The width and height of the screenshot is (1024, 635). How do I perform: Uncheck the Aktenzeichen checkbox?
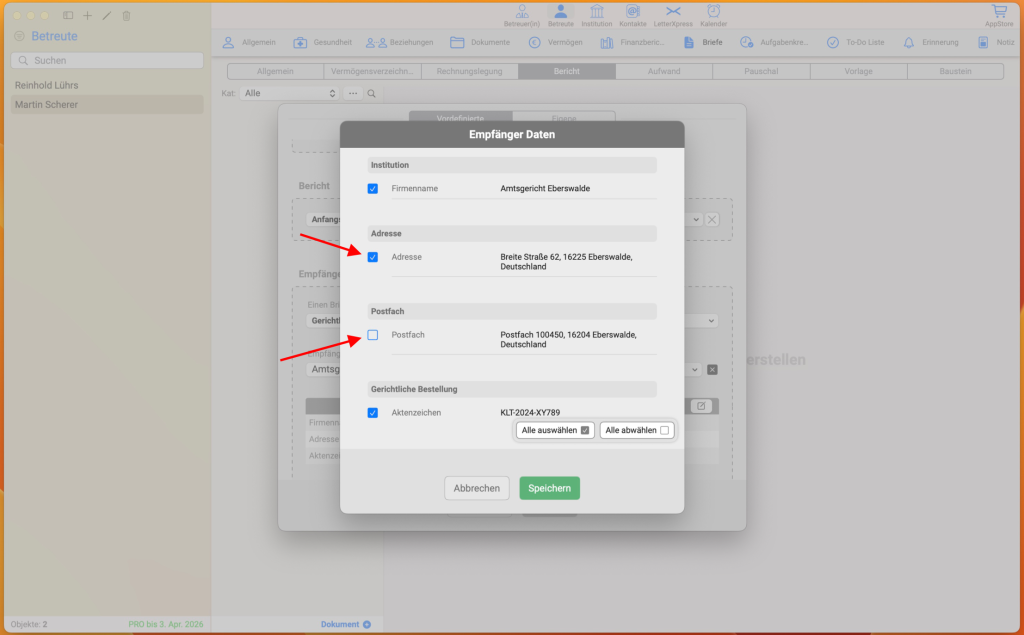[x=373, y=412]
